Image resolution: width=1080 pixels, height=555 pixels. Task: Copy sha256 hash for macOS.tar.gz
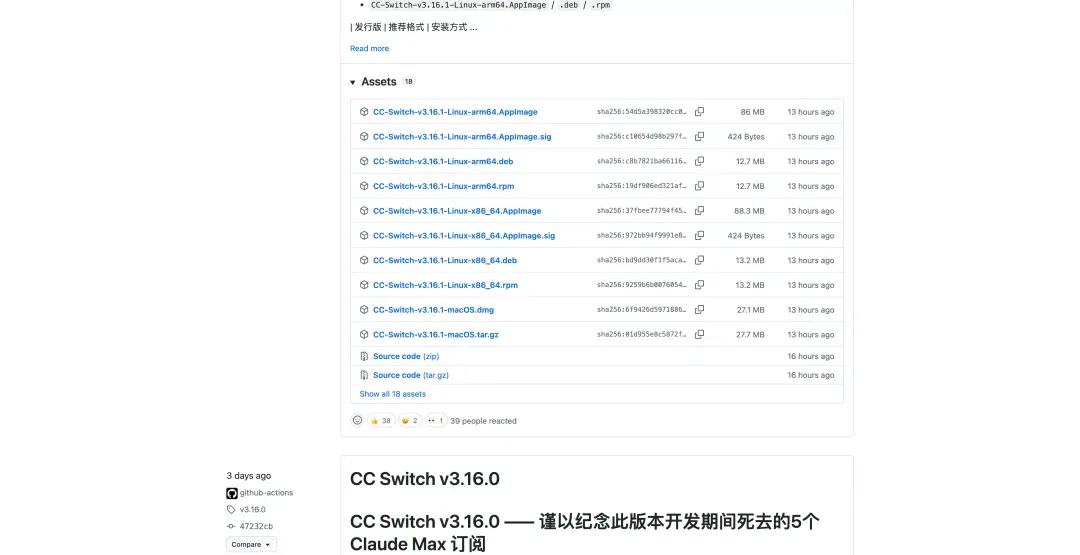pos(699,335)
